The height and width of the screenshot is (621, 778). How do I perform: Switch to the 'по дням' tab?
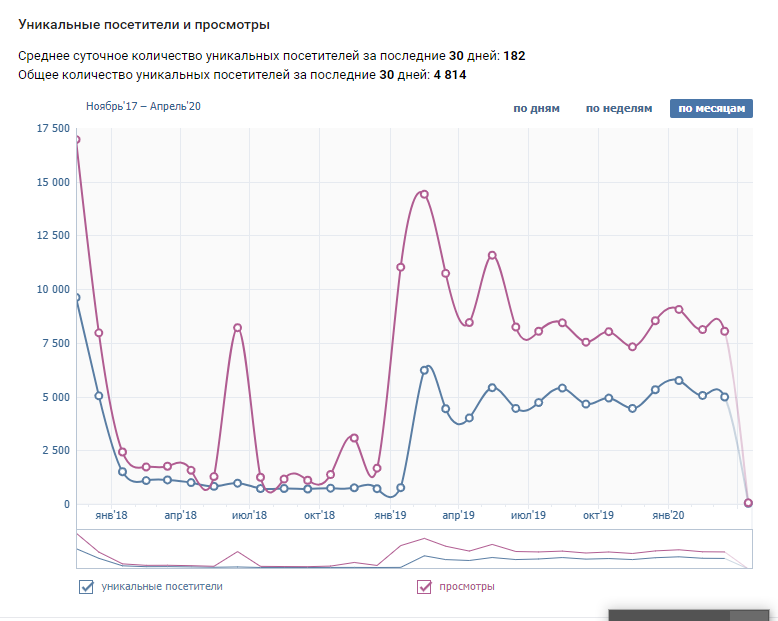click(536, 109)
